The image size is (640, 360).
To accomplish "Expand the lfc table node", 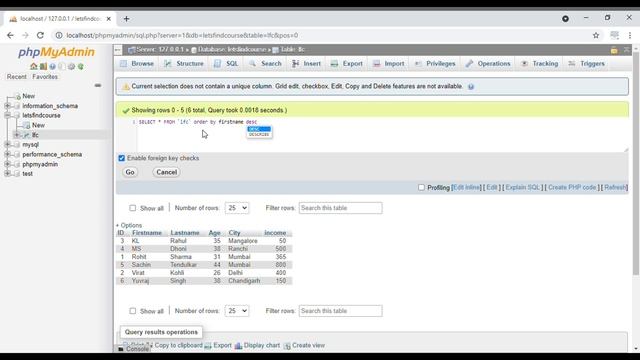I will point(17,135).
